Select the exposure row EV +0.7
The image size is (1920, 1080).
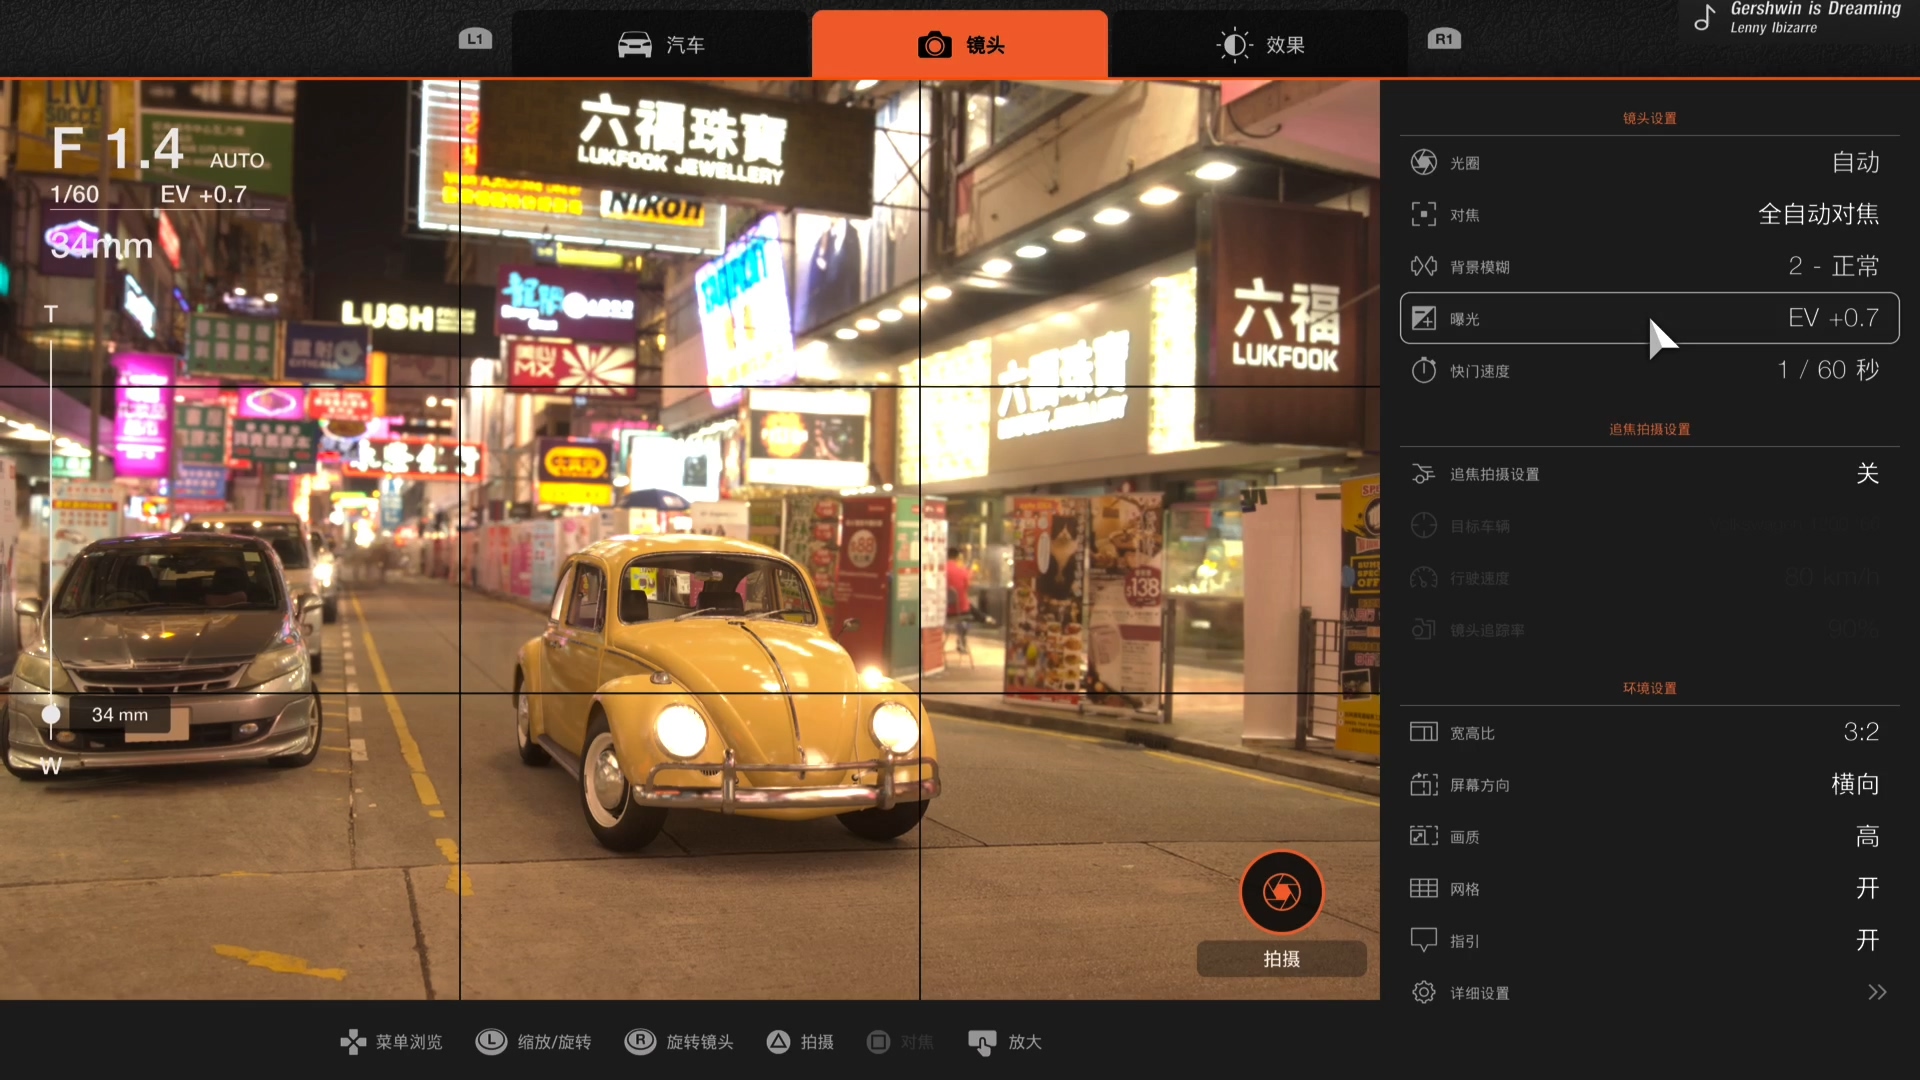1648,318
